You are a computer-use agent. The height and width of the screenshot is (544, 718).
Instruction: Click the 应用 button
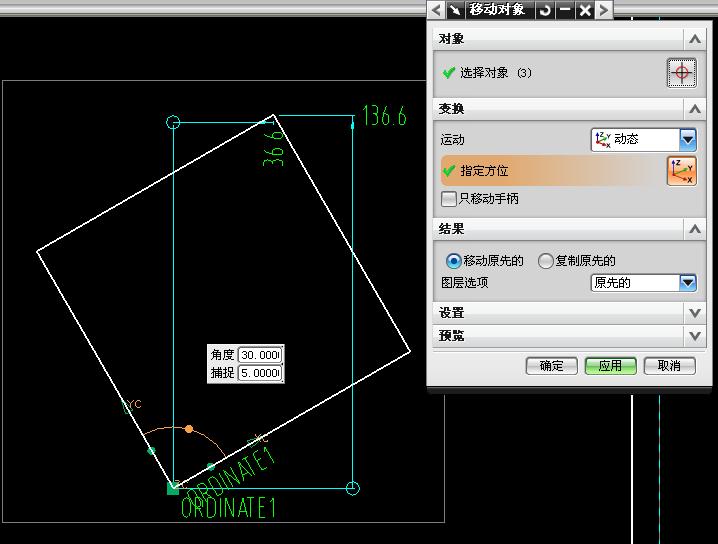(x=610, y=366)
